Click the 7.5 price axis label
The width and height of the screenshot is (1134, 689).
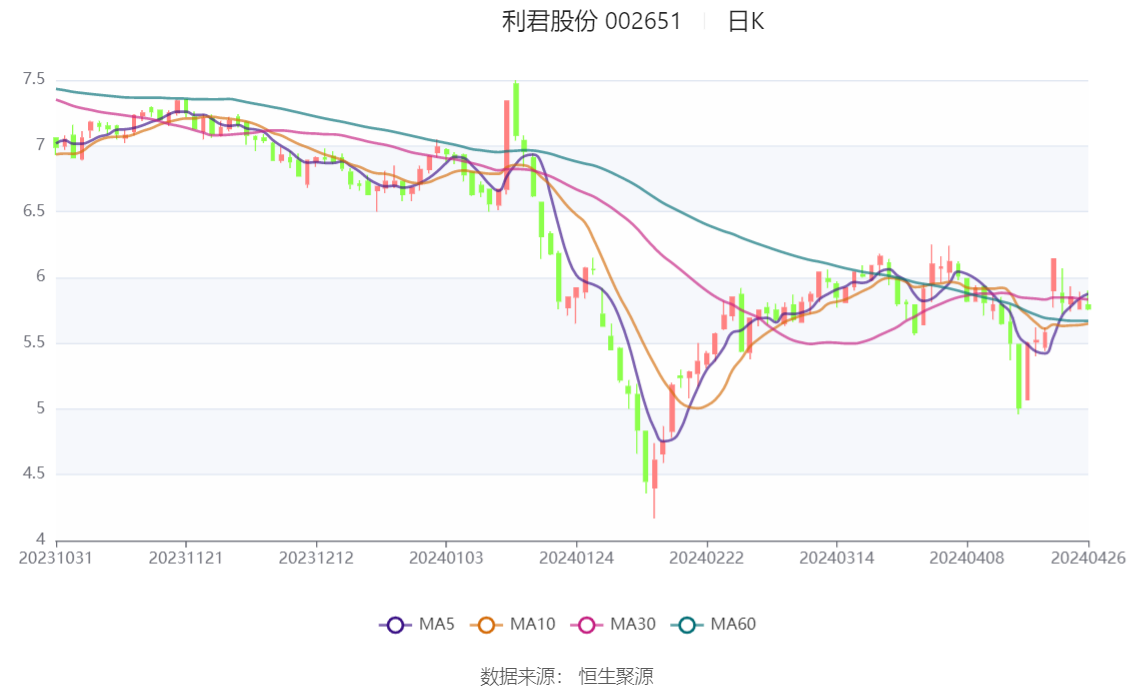[34, 79]
